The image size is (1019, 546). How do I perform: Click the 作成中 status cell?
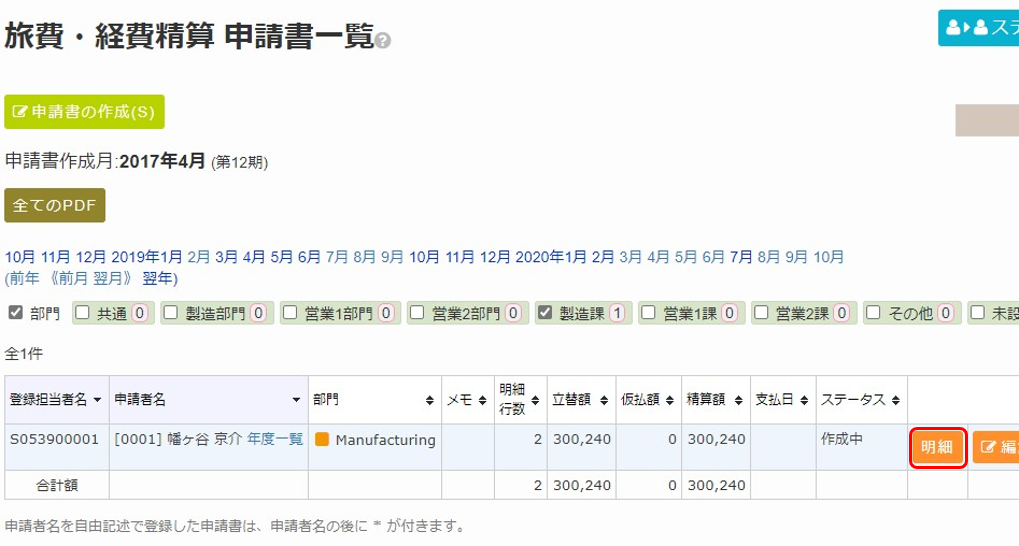pos(862,447)
